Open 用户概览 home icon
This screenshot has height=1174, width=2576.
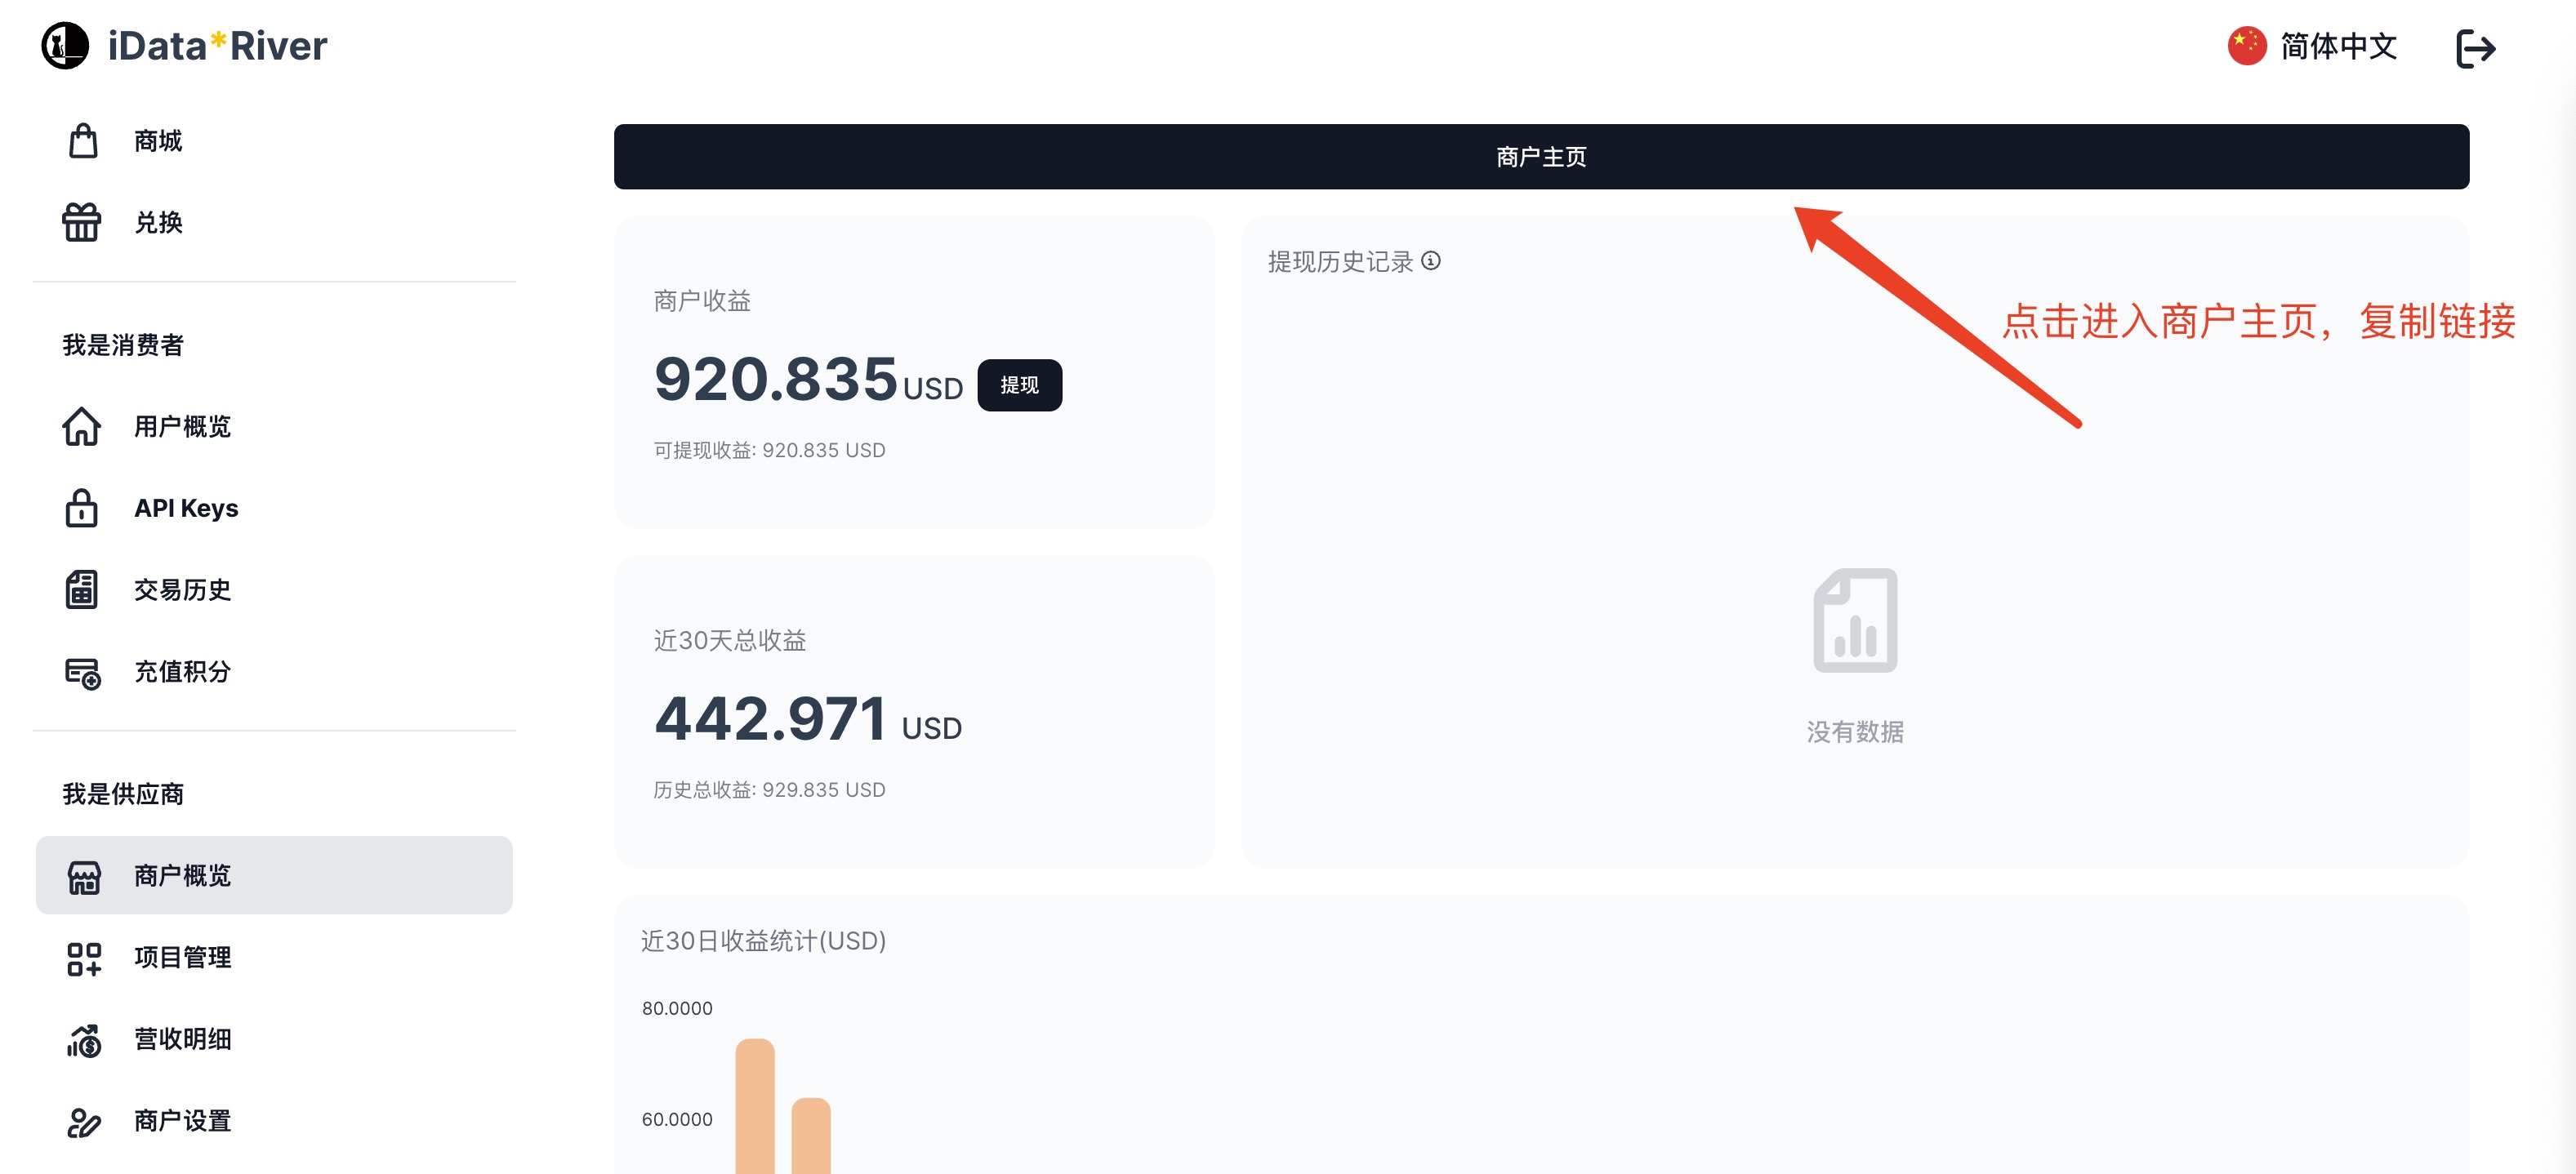pyautogui.click(x=82, y=427)
